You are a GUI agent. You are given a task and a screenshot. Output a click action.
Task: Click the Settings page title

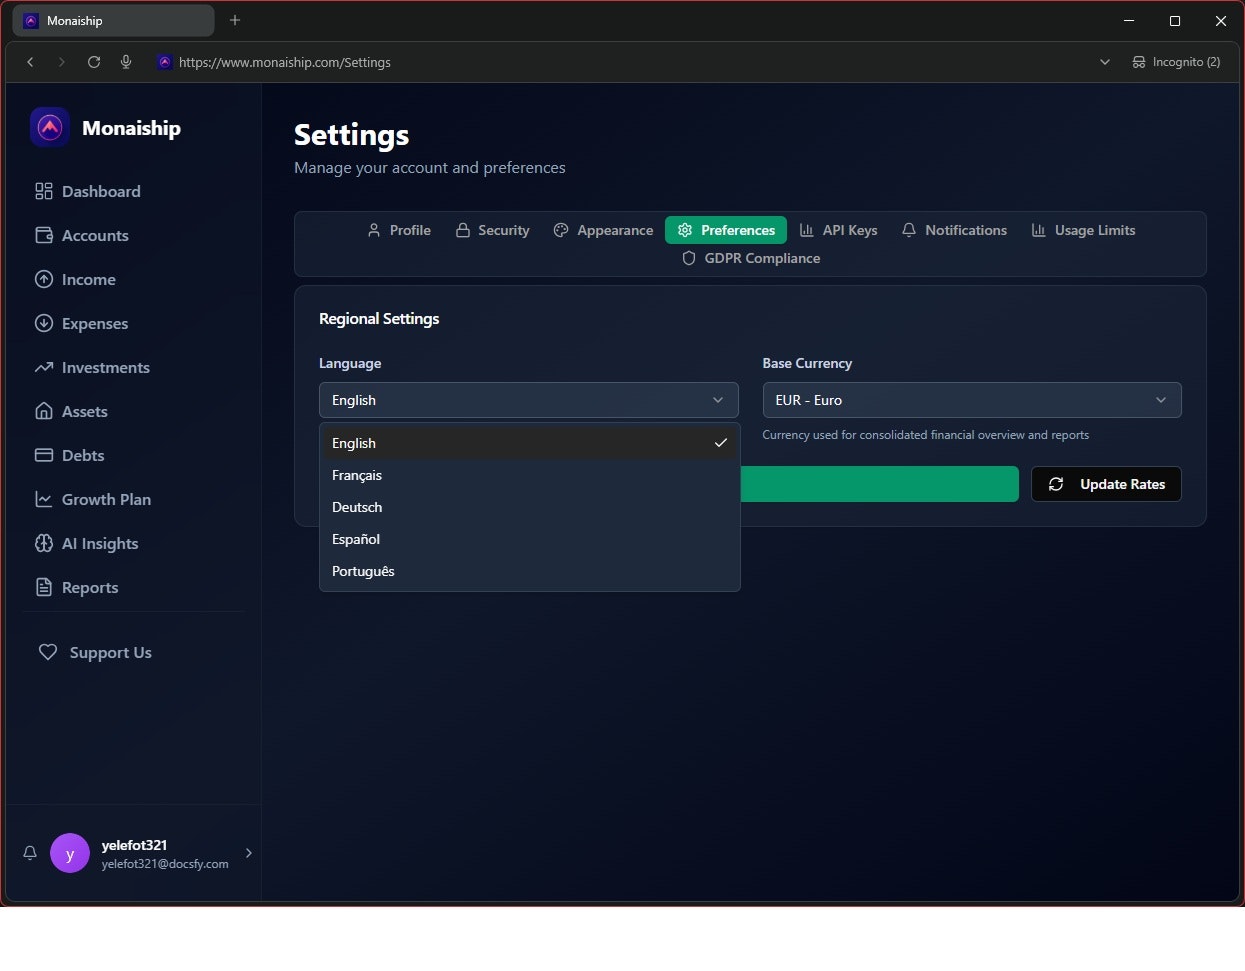tap(351, 134)
